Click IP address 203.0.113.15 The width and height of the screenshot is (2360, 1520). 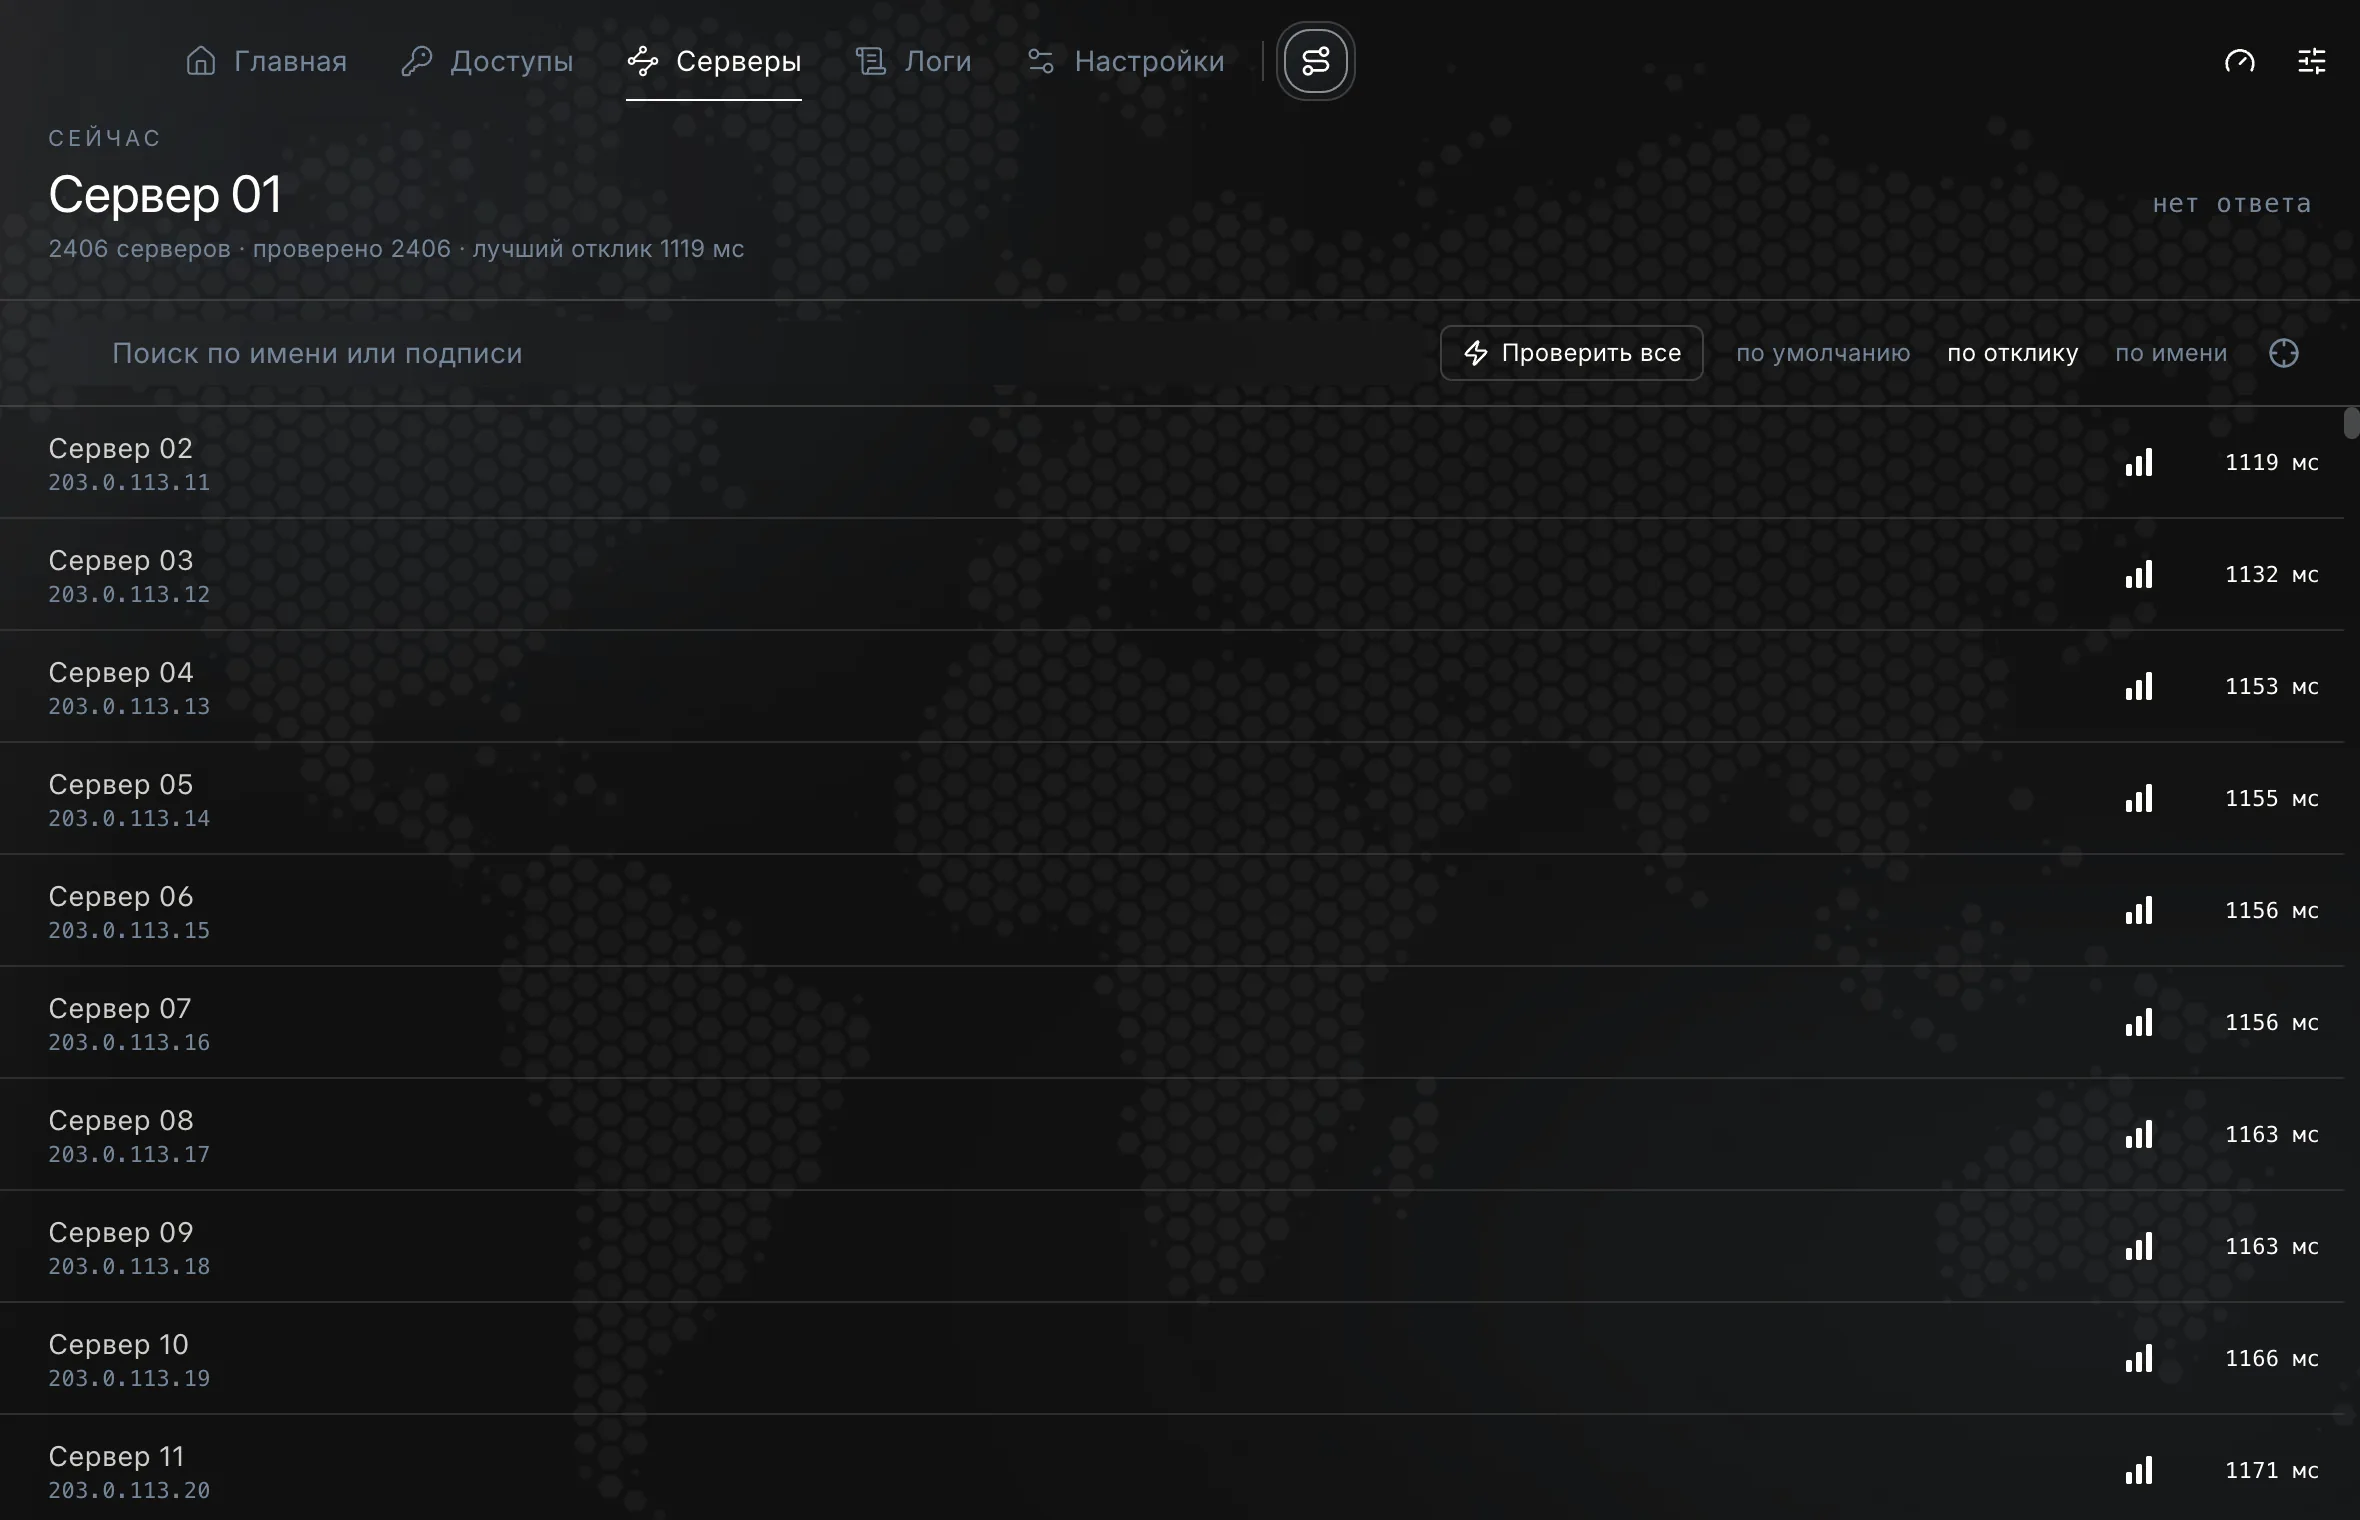click(x=129, y=930)
